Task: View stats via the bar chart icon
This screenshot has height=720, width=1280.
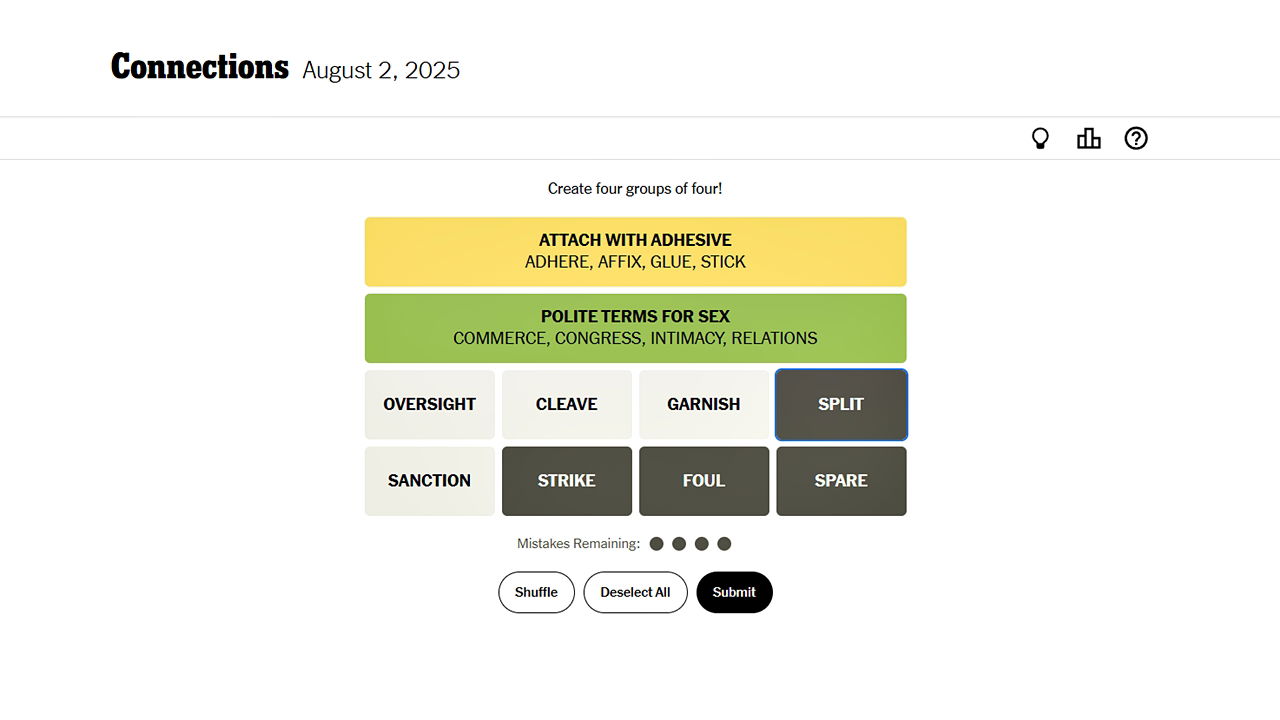Action: point(1088,138)
